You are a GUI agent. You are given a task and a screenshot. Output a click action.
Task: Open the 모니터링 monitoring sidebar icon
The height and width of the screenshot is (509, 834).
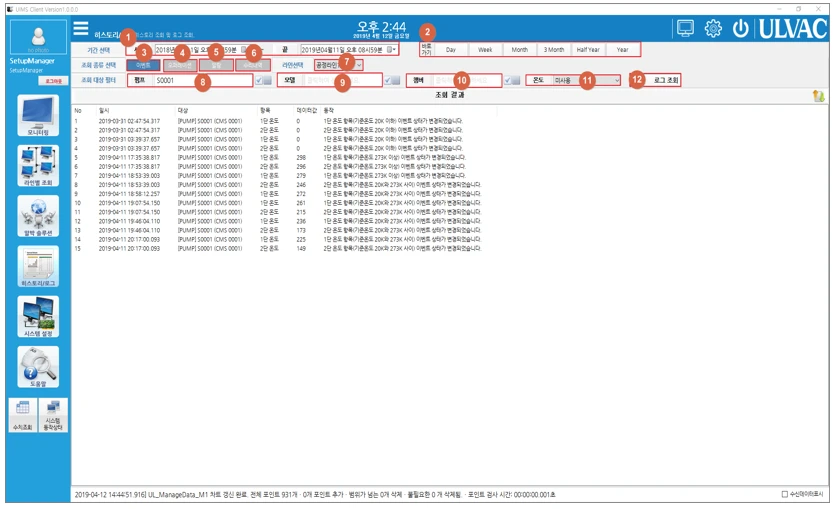38,115
